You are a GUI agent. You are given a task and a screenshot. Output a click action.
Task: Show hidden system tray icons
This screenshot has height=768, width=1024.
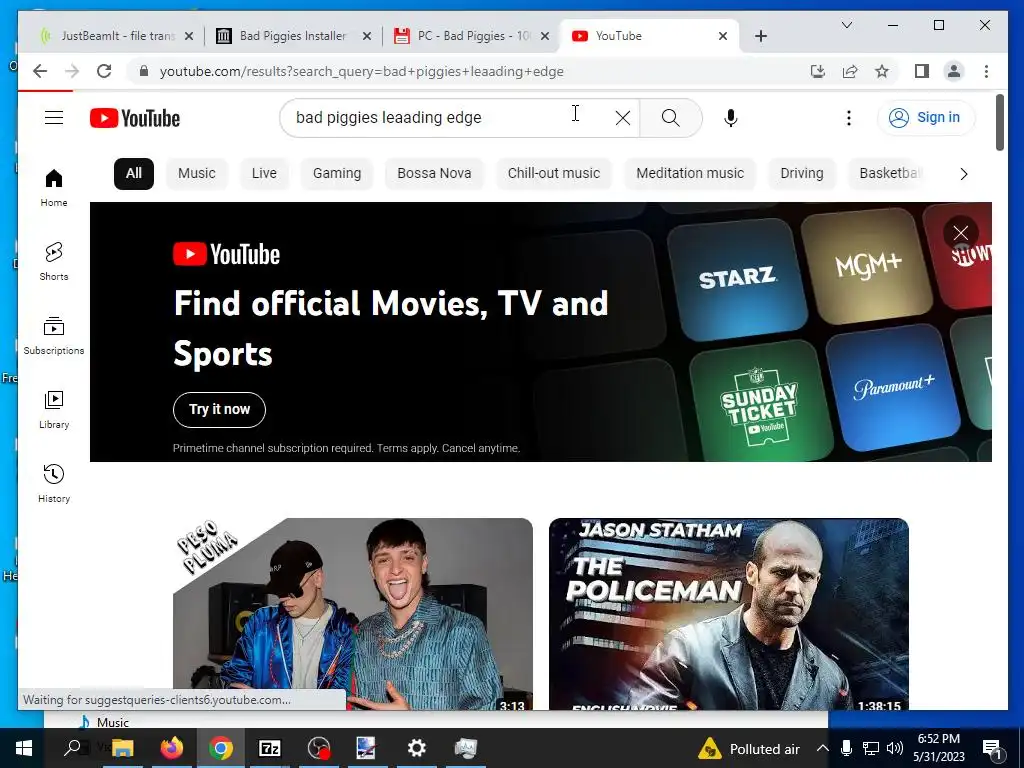(823, 748)
